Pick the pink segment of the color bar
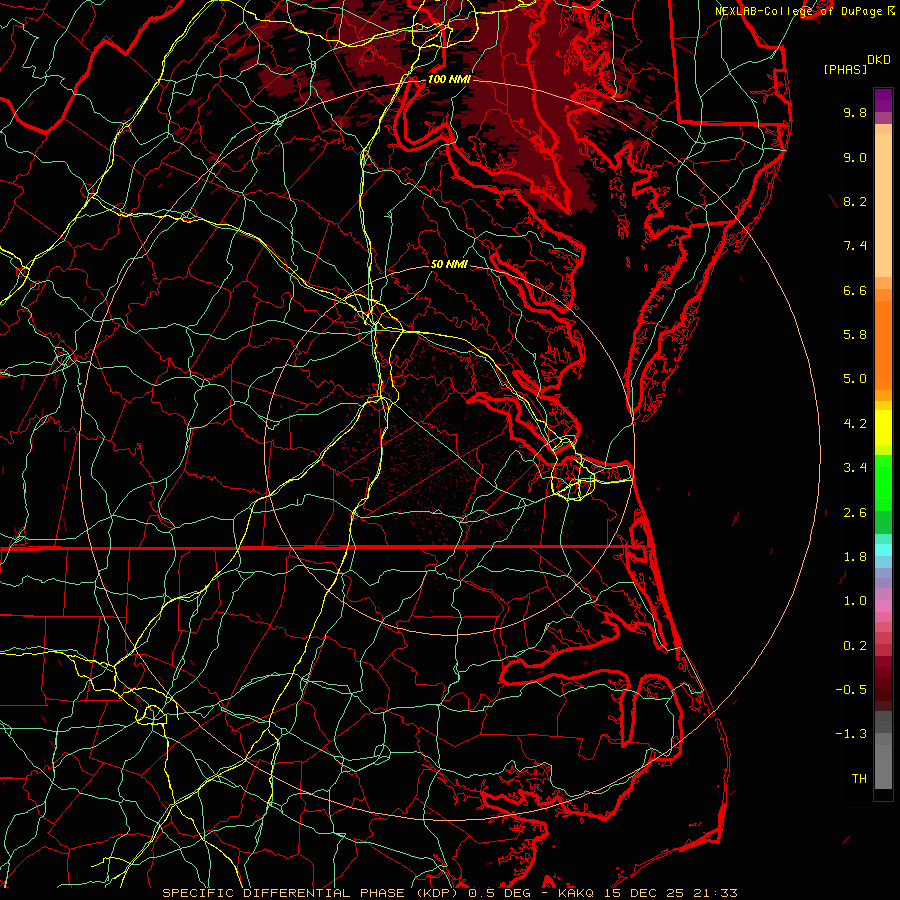900x900 pixels. 883,606
